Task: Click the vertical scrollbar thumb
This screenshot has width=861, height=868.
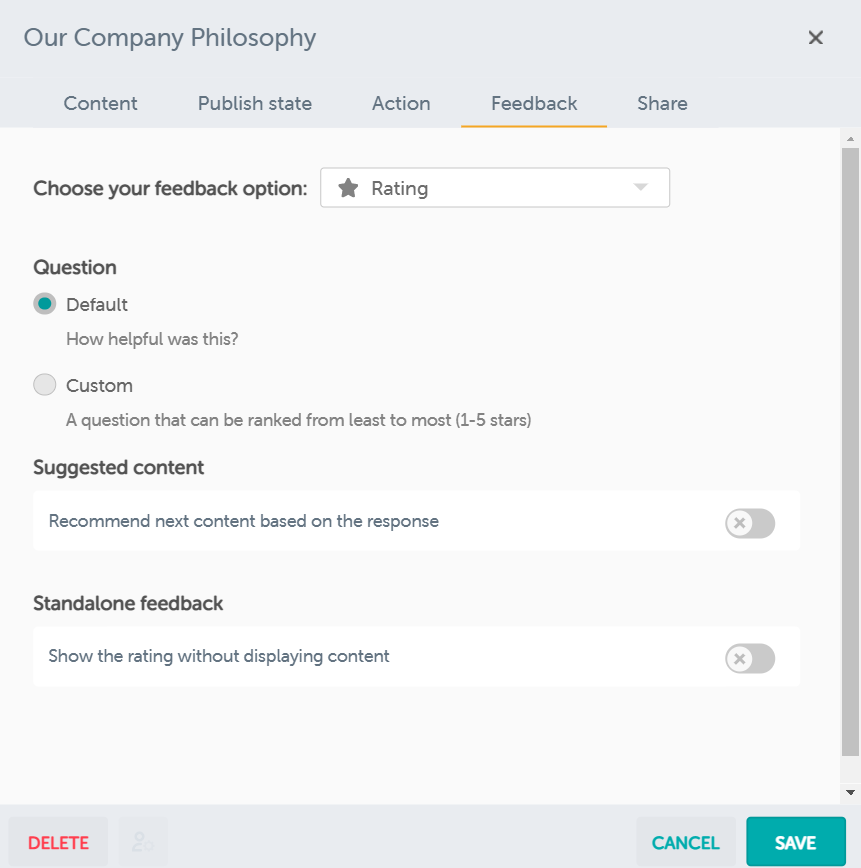Action: click(850, 450)
